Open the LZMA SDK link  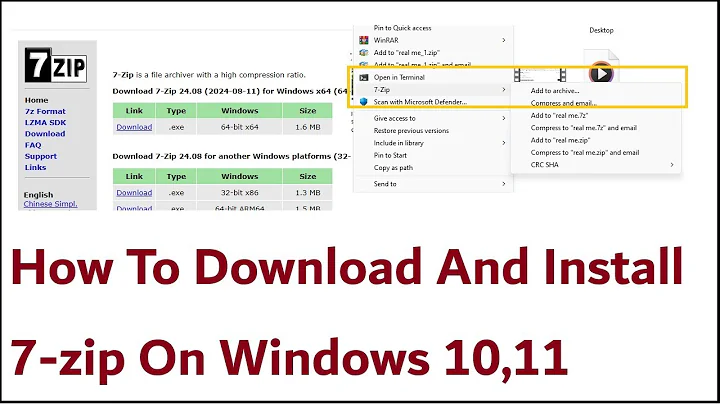coord(45,123)
